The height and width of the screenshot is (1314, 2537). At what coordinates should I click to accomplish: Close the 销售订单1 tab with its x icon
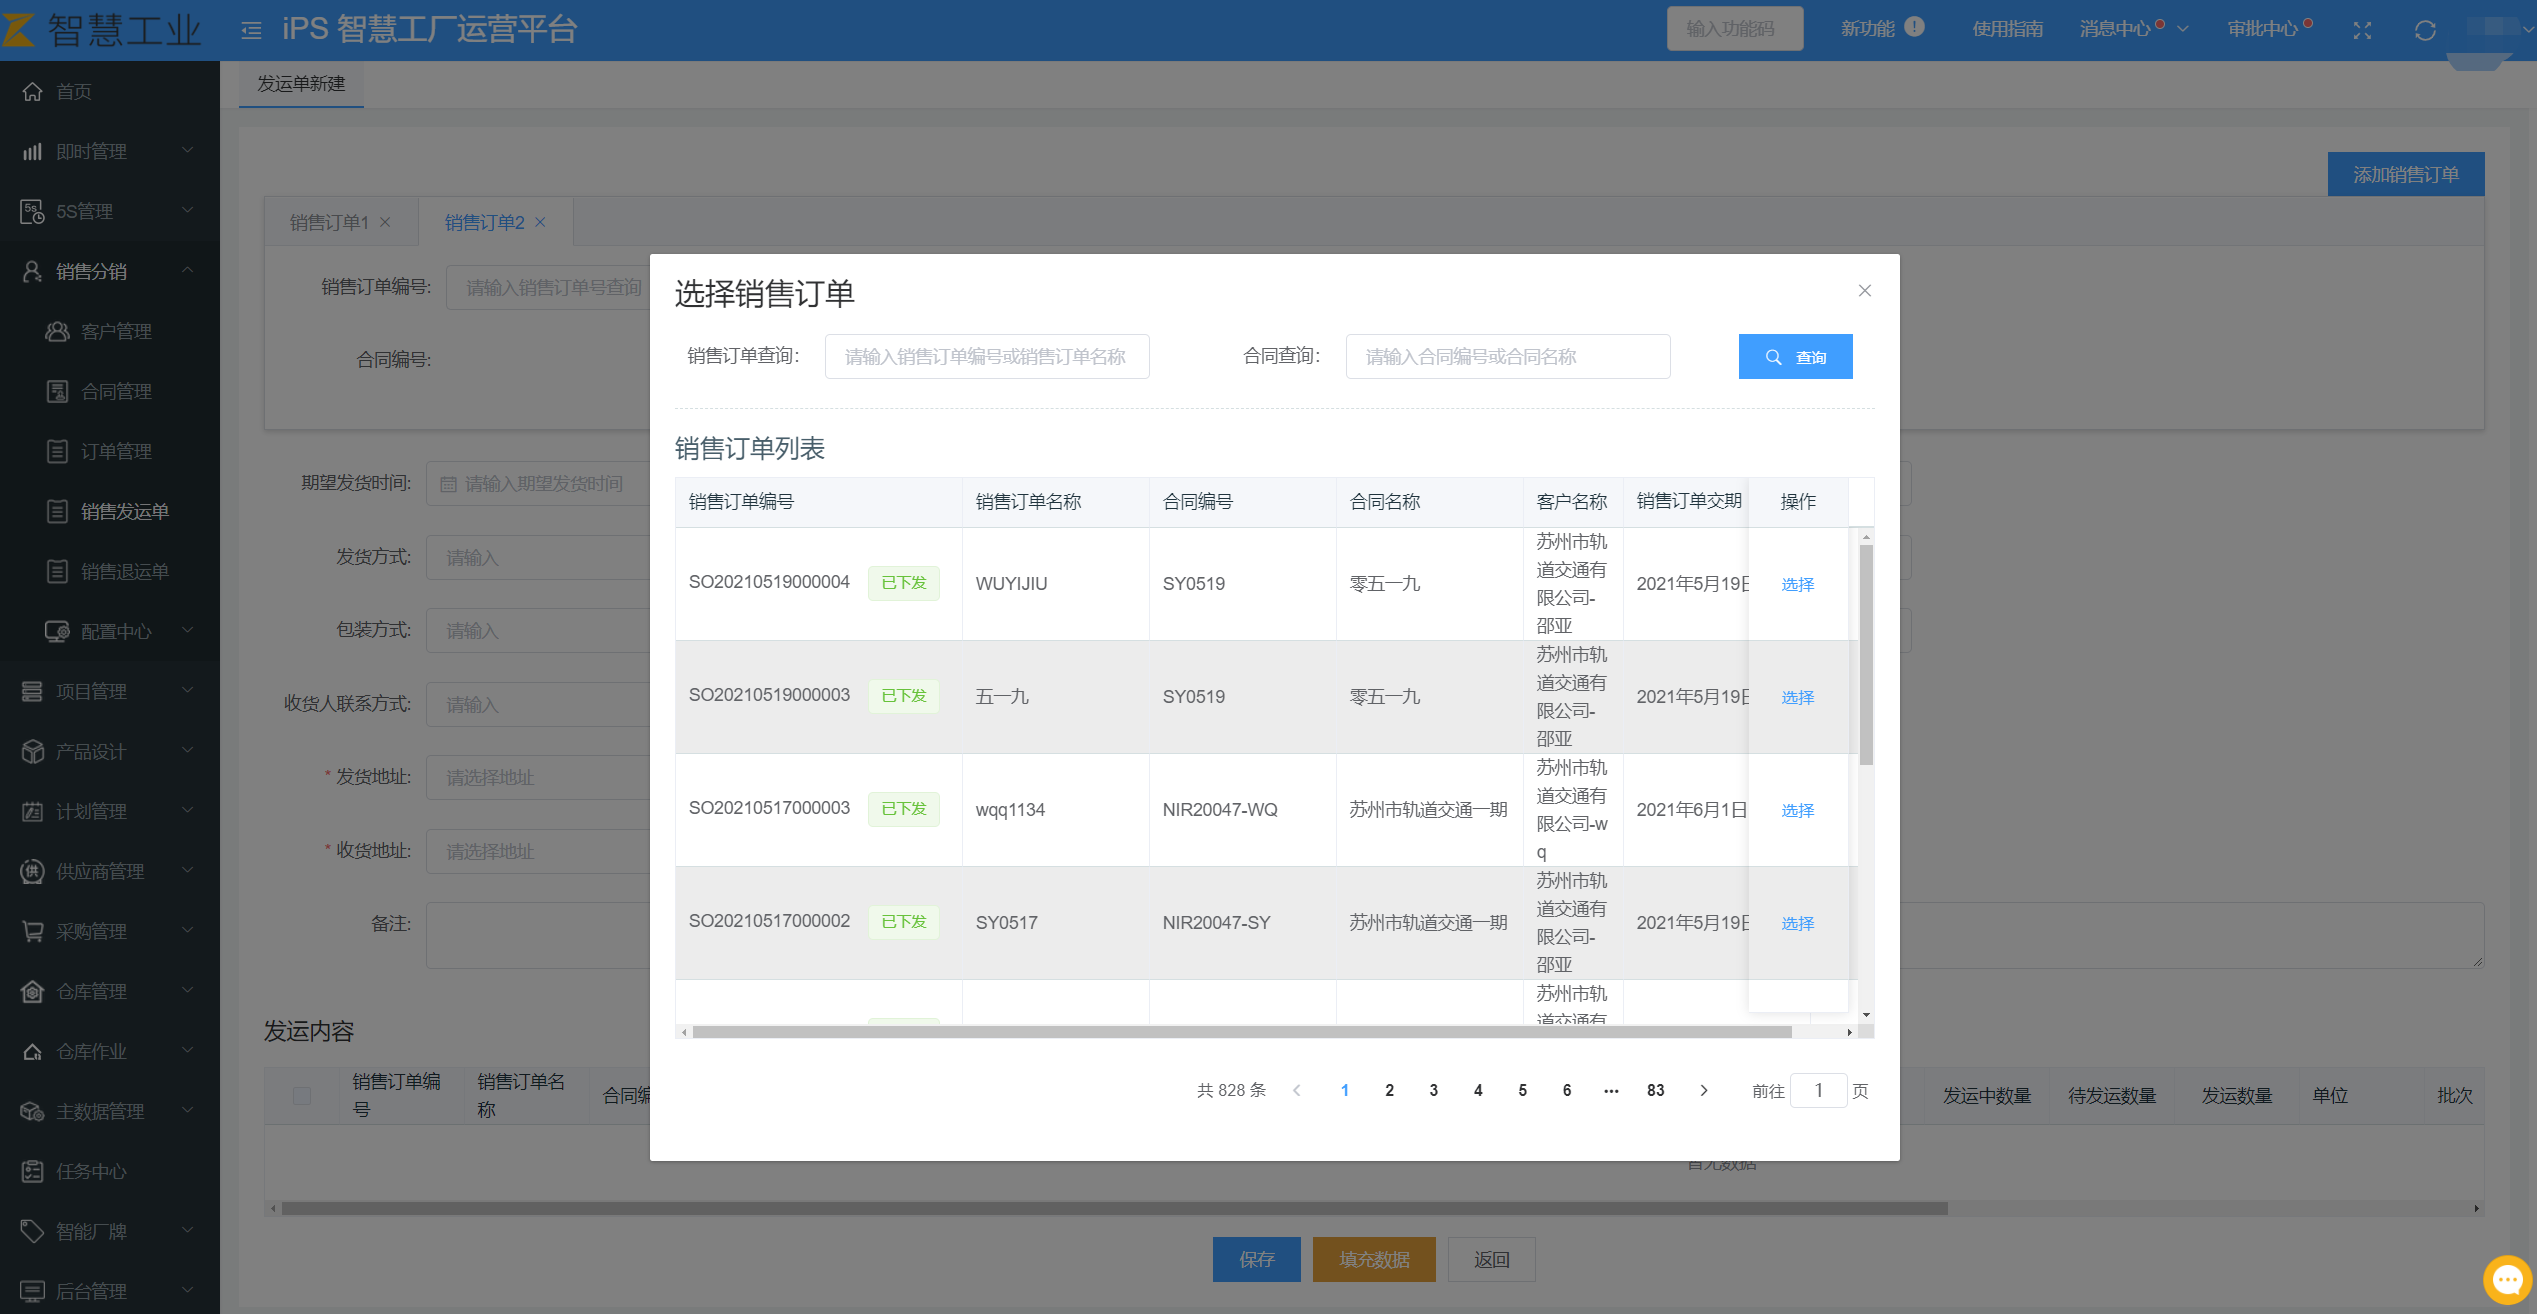[x=386, y=223]
